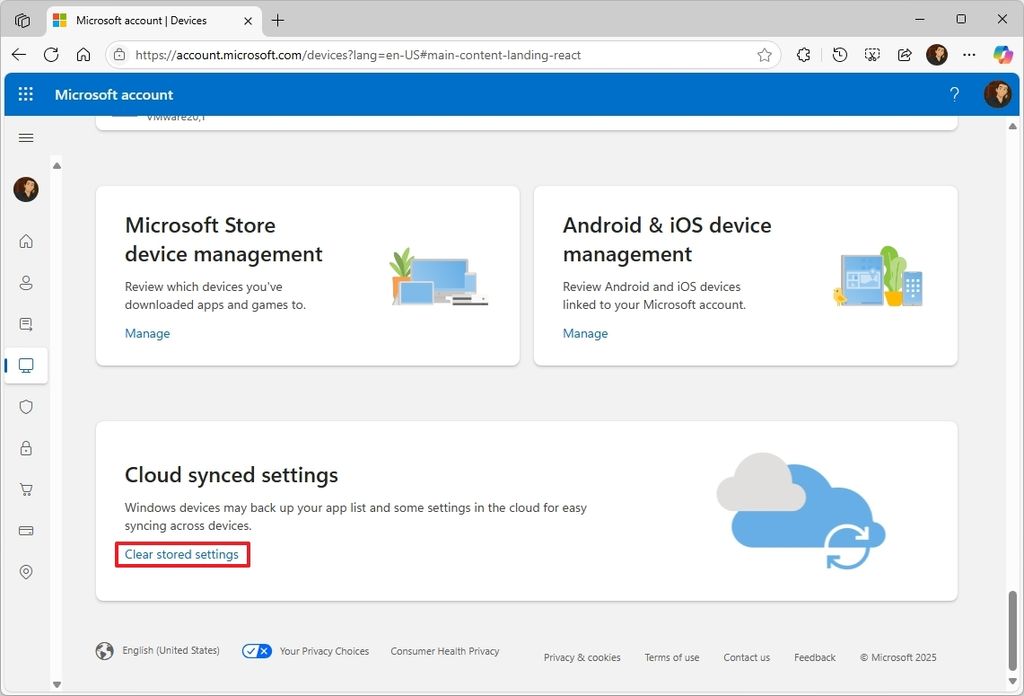The height and width of the screenshot is (696, 1024).
Task: Click Clear stored settings link
Action: pos(182,554)
